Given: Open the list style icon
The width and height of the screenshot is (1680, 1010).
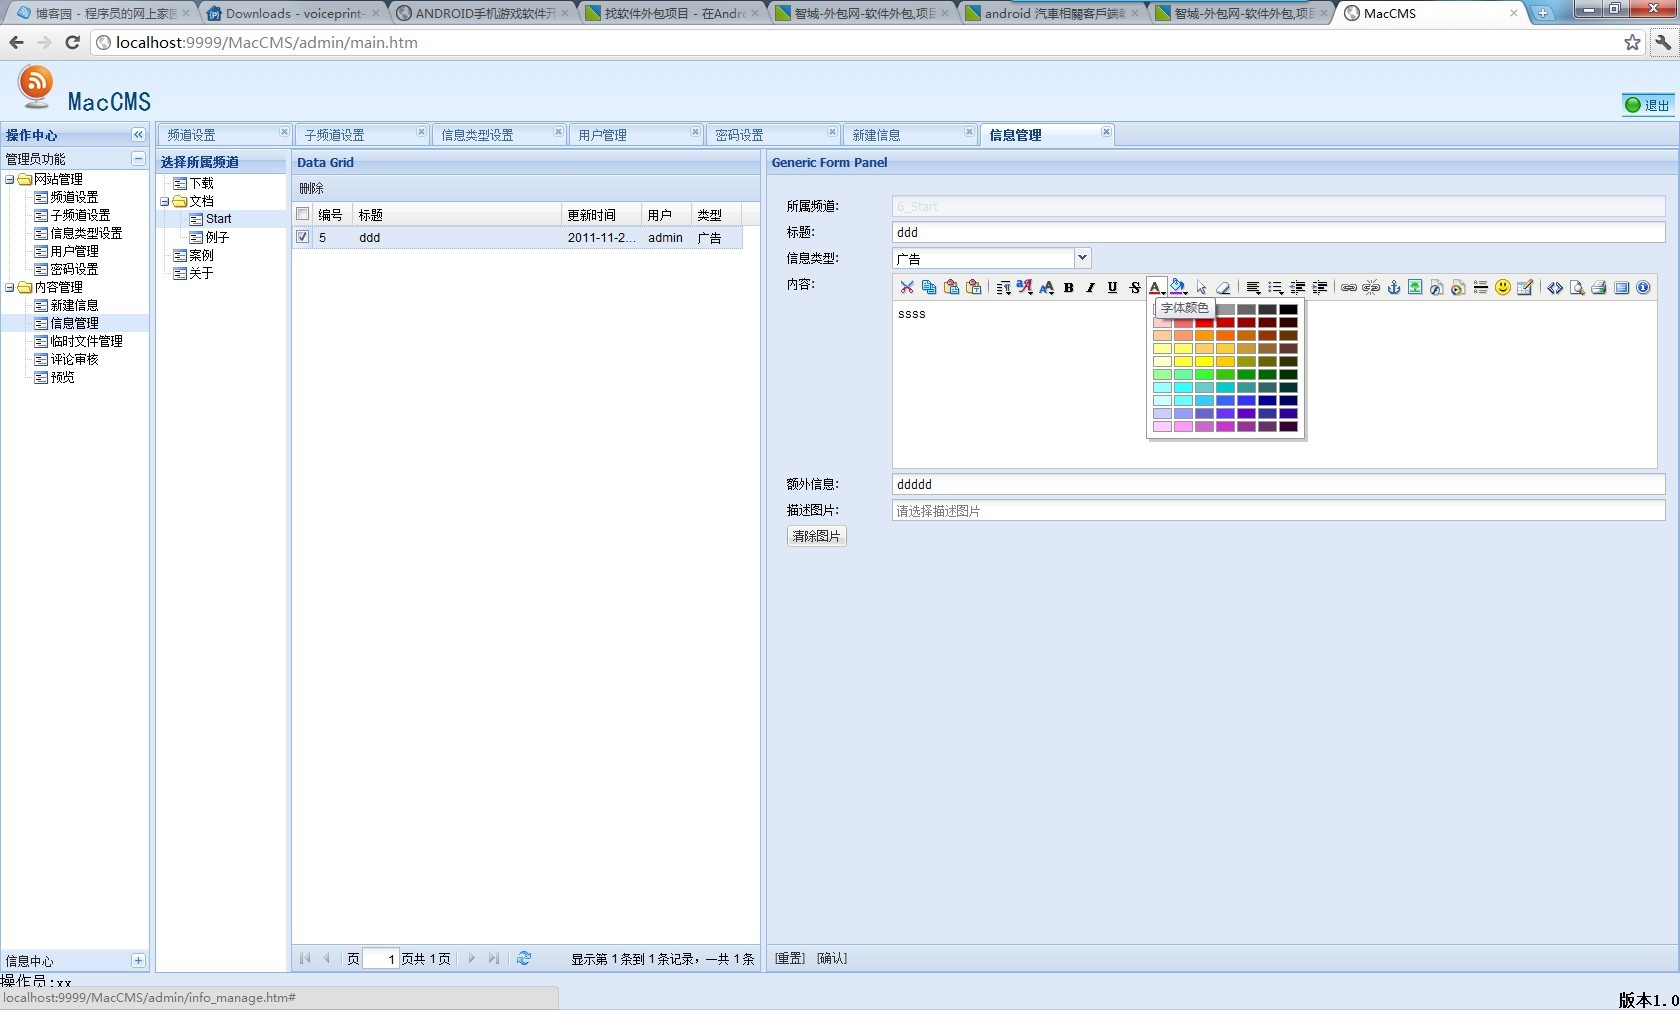Looking at the screenshot, I should point(1275,287).
